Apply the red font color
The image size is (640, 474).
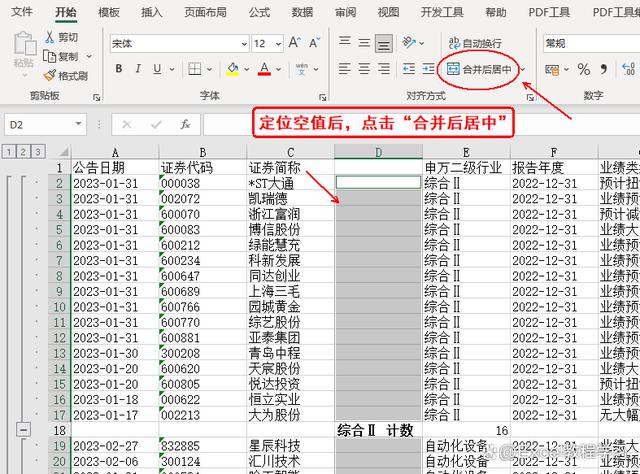(264, 69)
